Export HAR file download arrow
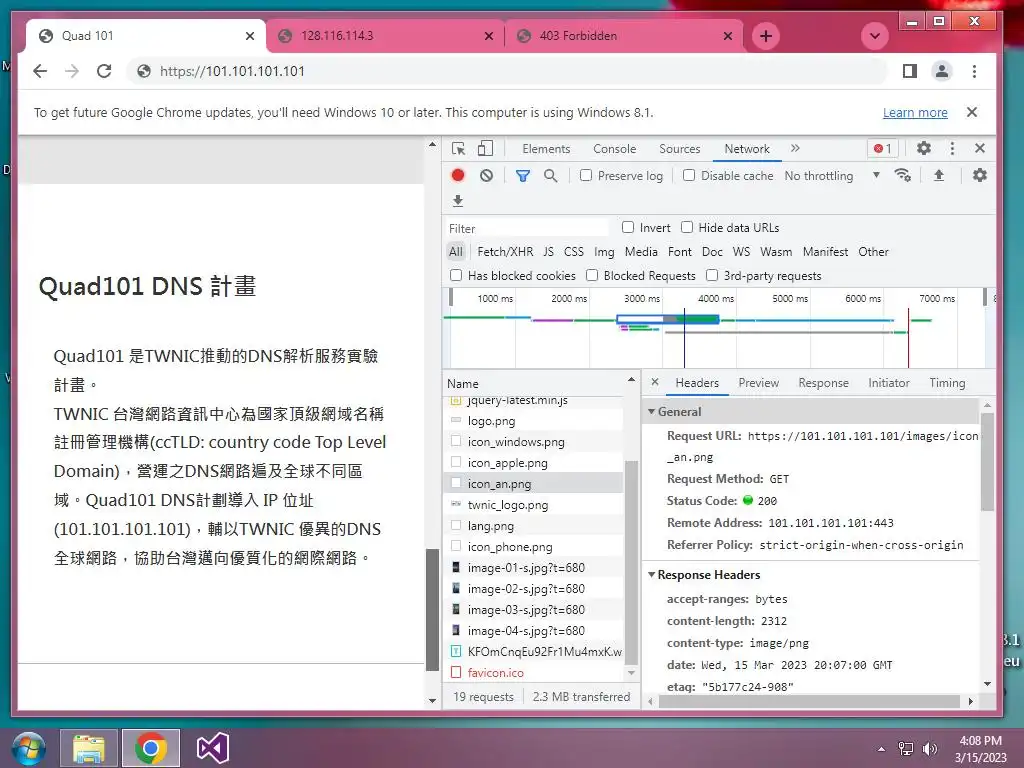Screen dimensions: 1024x768 click(458, 200)
